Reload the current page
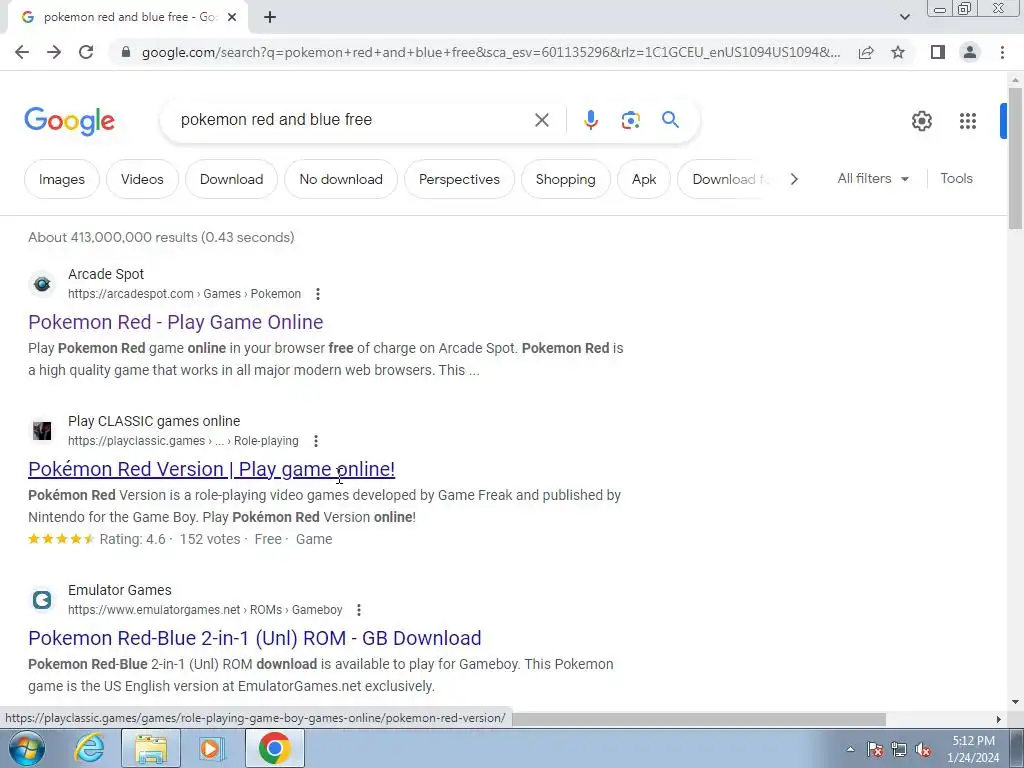 (86, 52)
